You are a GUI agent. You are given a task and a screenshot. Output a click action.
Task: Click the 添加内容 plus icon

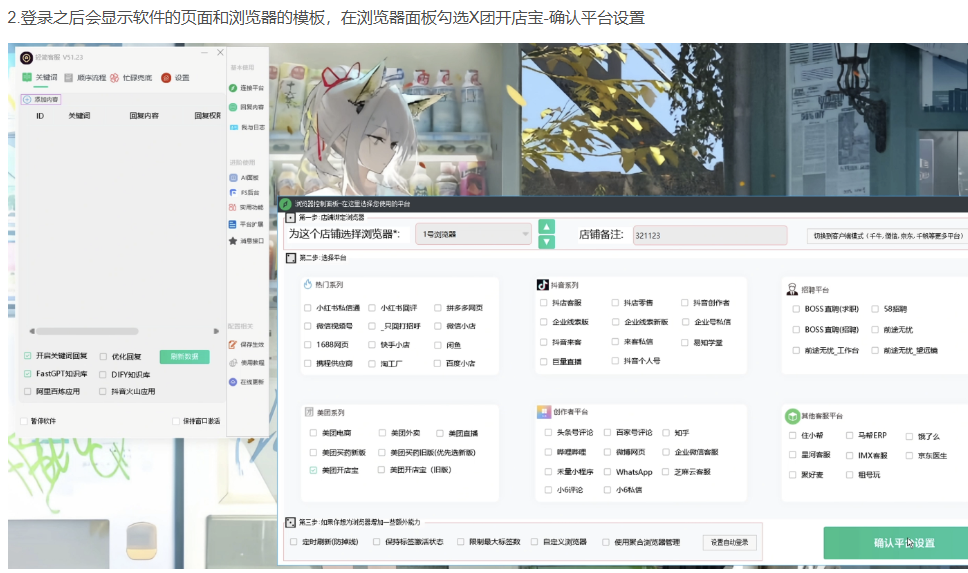(x=28, y=99)
